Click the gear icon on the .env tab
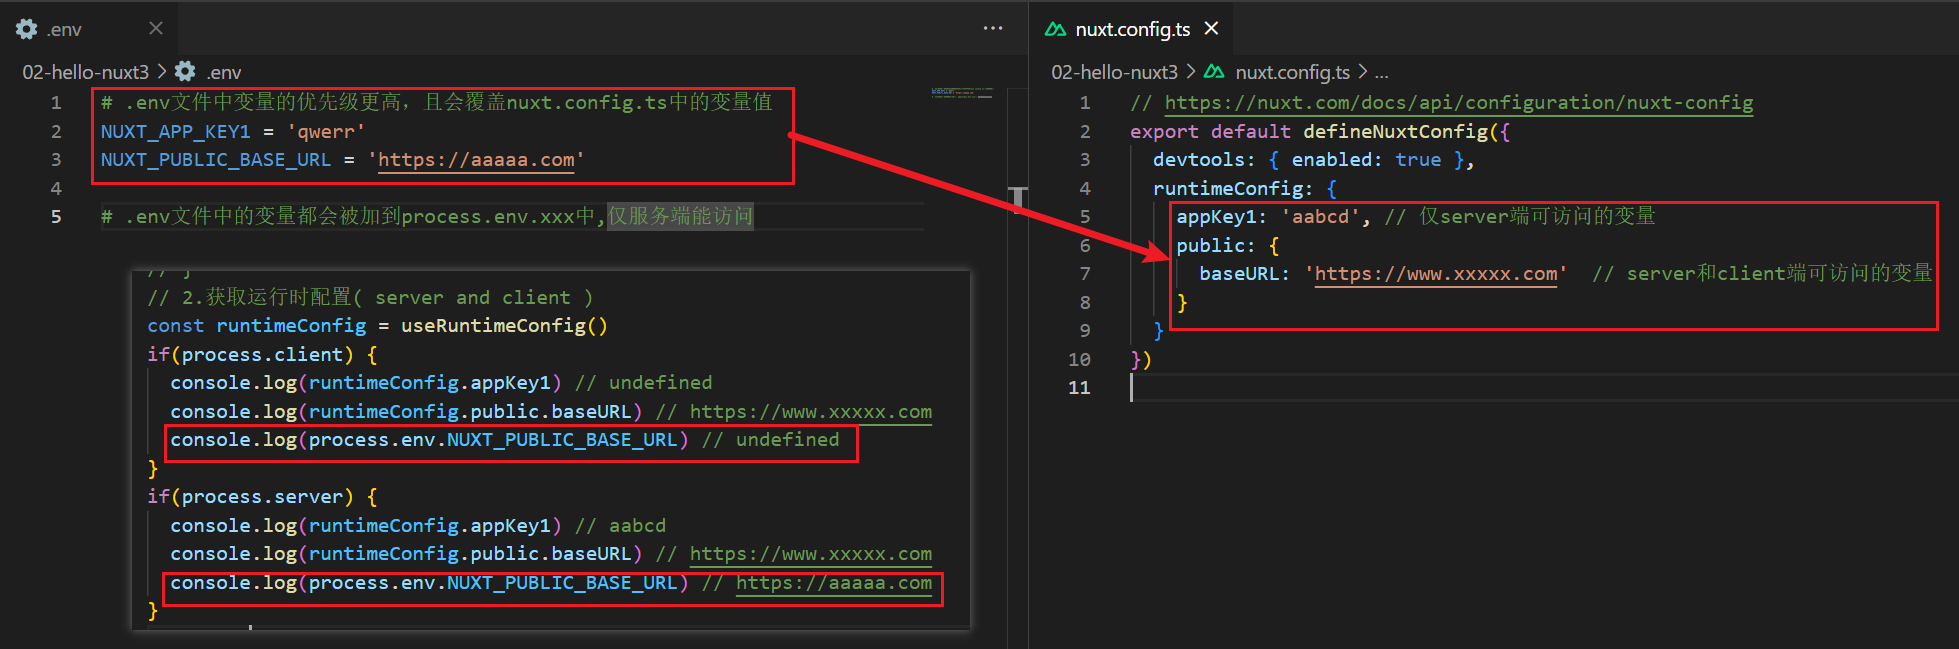 point(27,29)
